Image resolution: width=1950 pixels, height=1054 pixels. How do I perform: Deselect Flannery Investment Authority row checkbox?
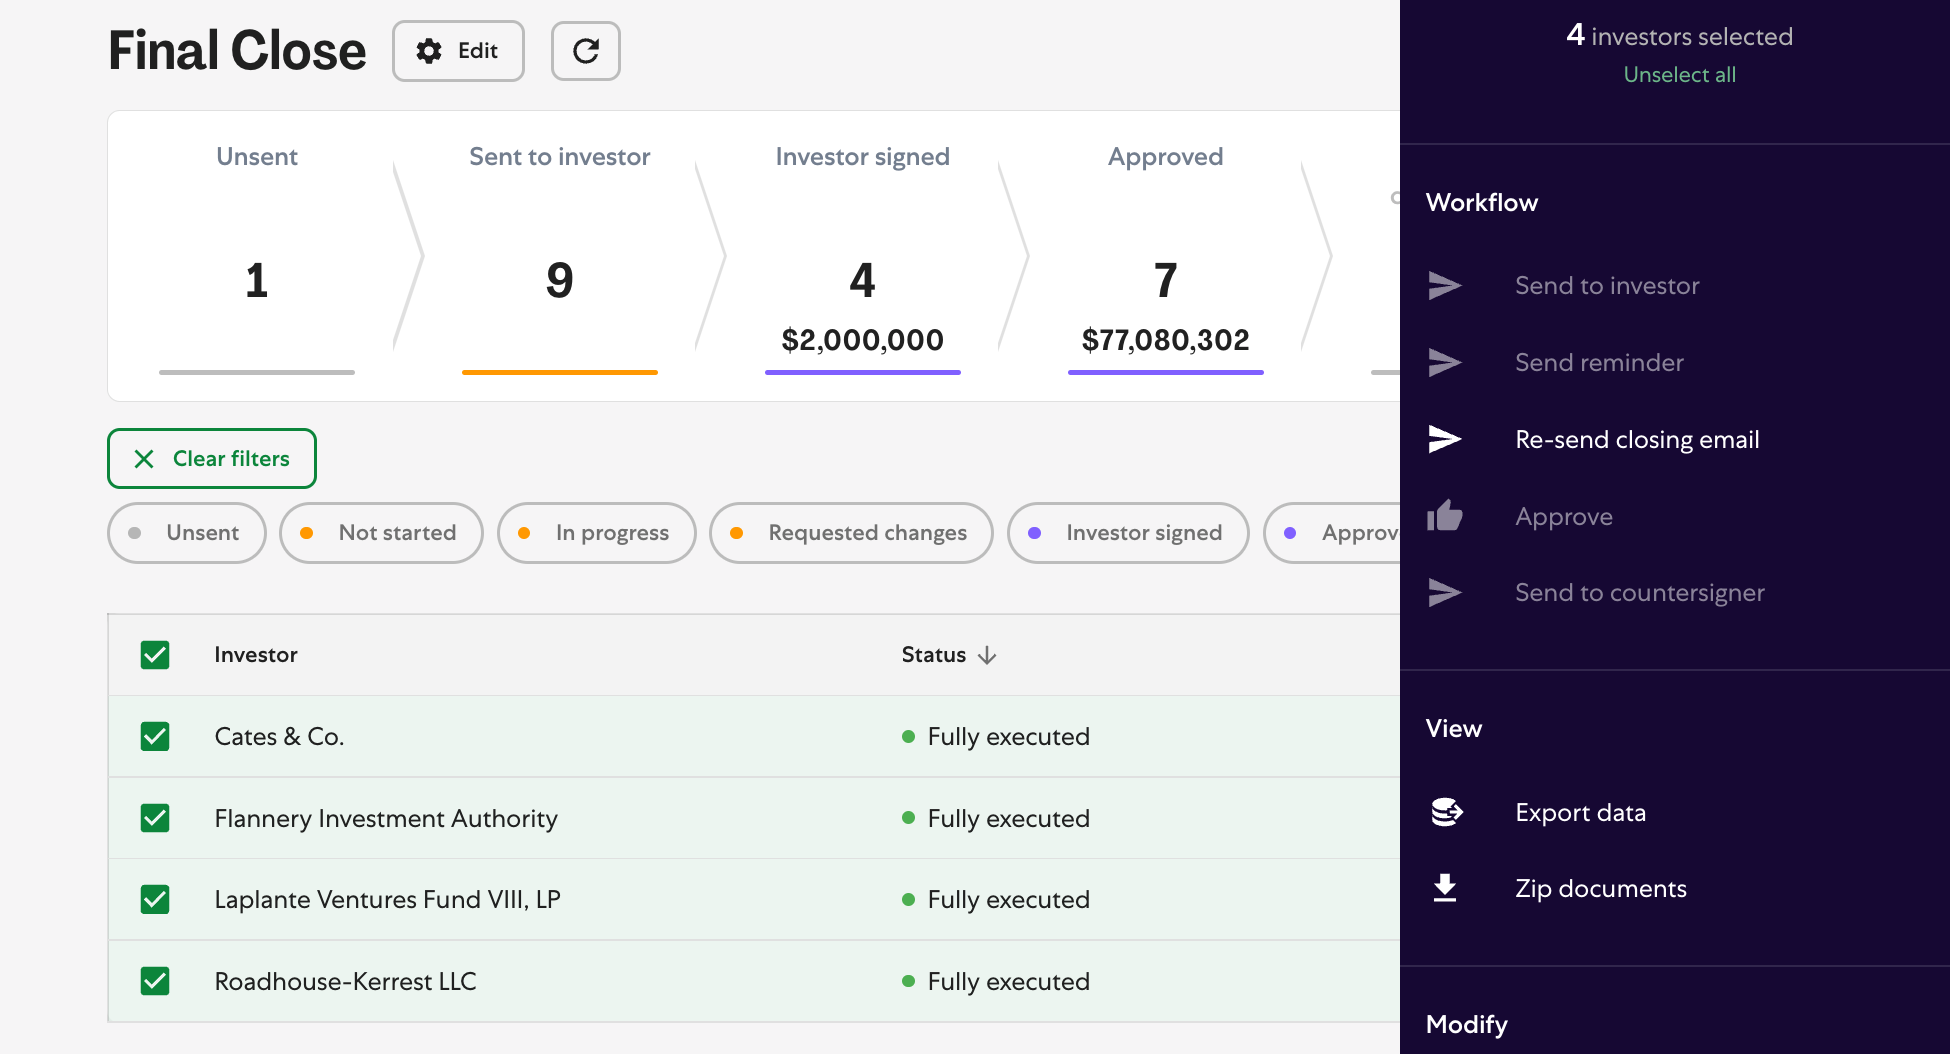coord(155,819)
